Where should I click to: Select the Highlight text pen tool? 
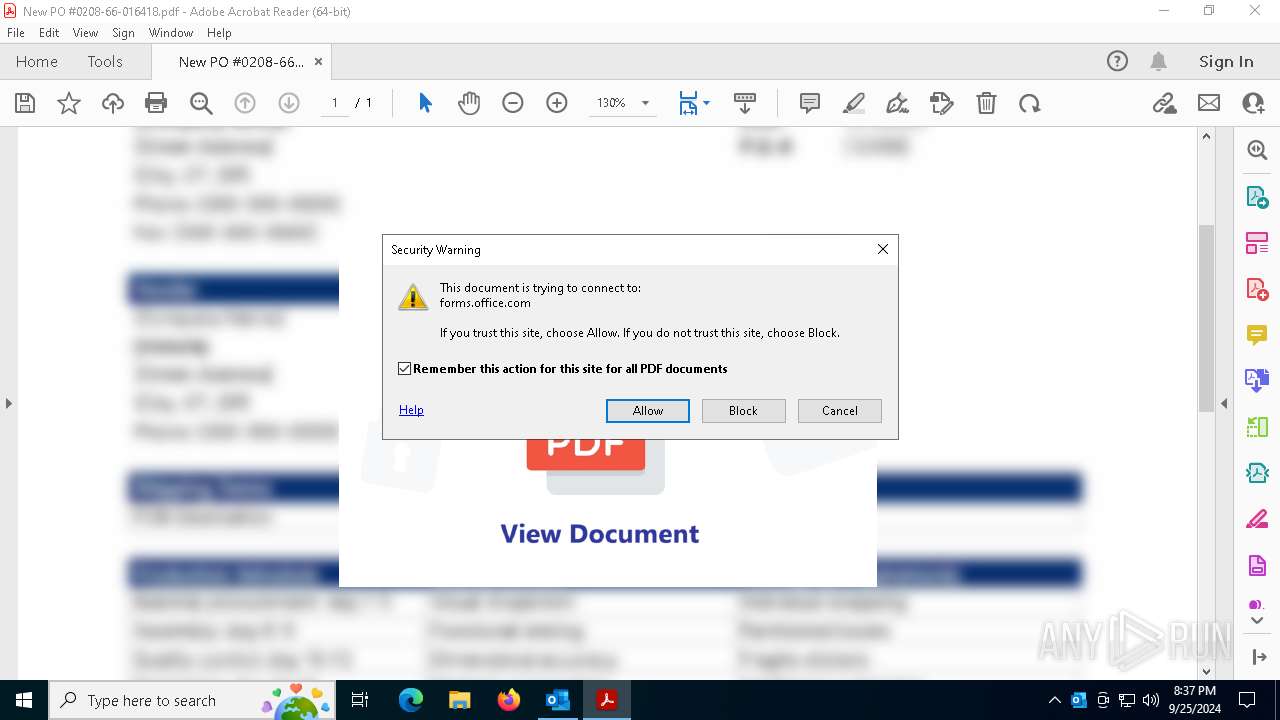[x=854, y=103]
